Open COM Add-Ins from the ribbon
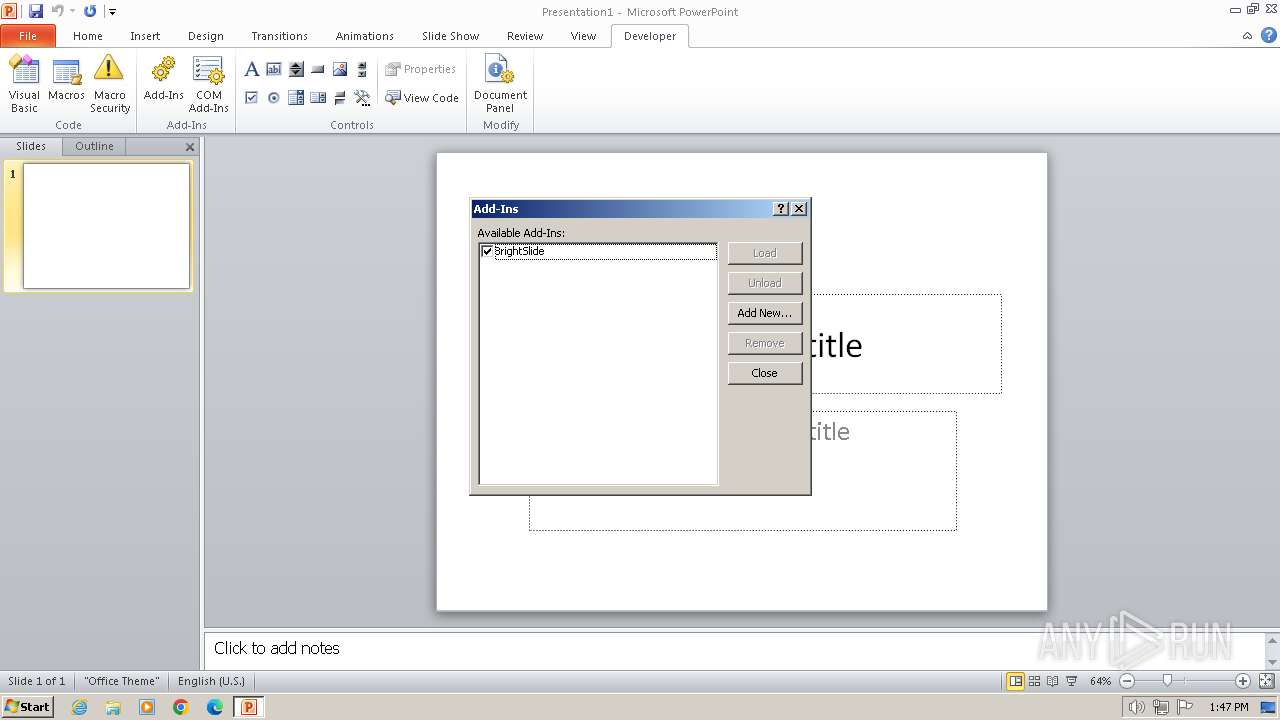Viewport: 1280px width, 720px height. tap(208, 85)
